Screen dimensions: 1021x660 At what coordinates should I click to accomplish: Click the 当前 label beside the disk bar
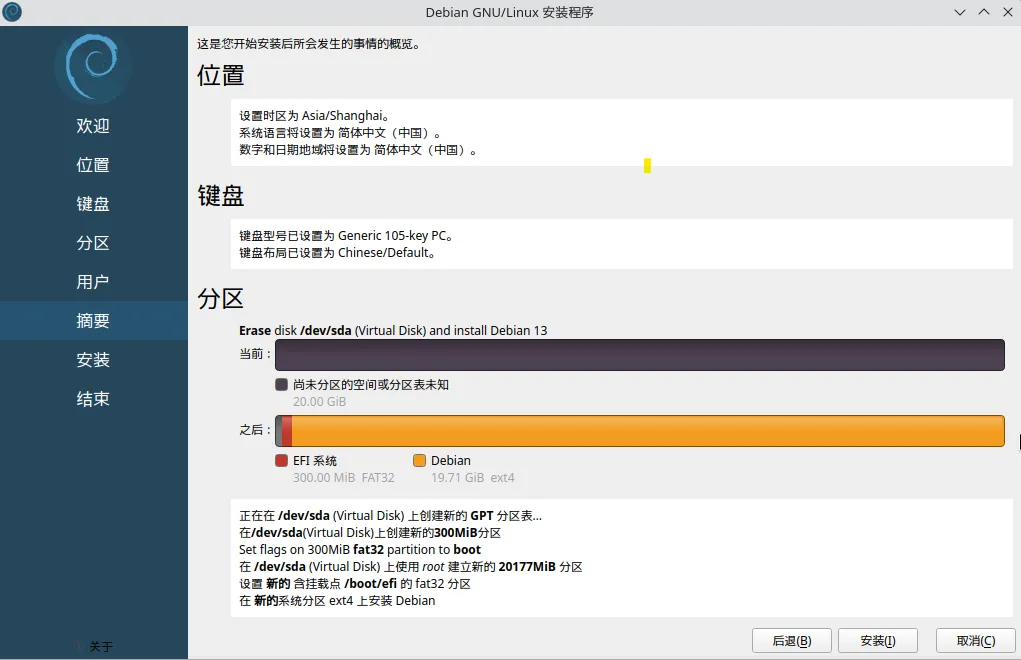click(x=255, y=353)
